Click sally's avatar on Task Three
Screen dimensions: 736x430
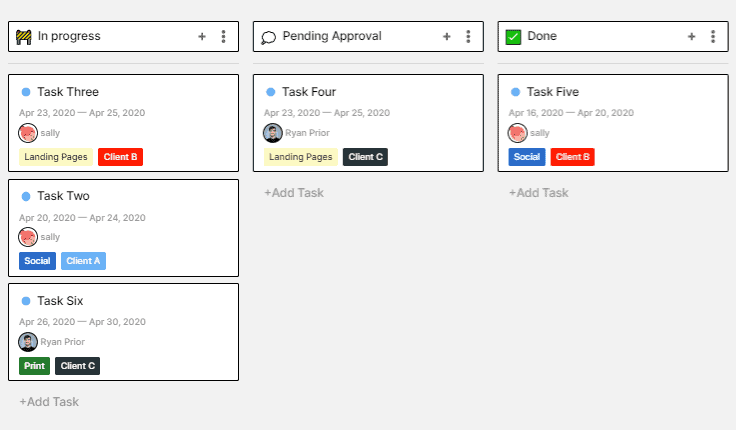click(x=28, y=133)
